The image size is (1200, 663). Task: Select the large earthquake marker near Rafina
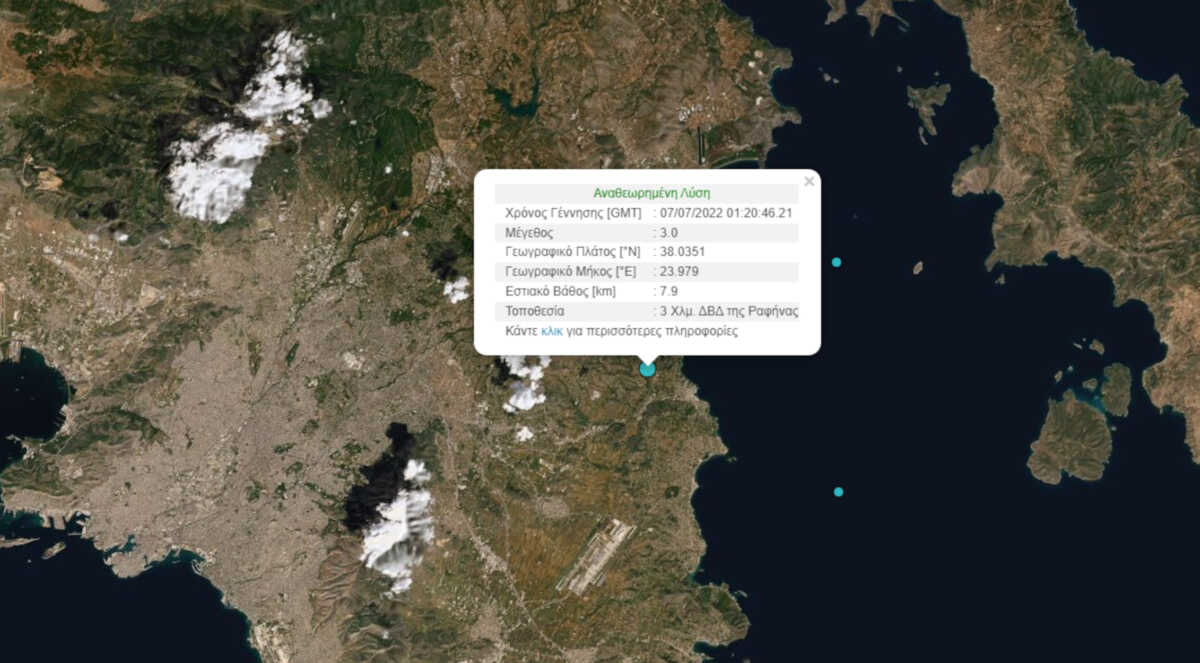tap(648, 369)
